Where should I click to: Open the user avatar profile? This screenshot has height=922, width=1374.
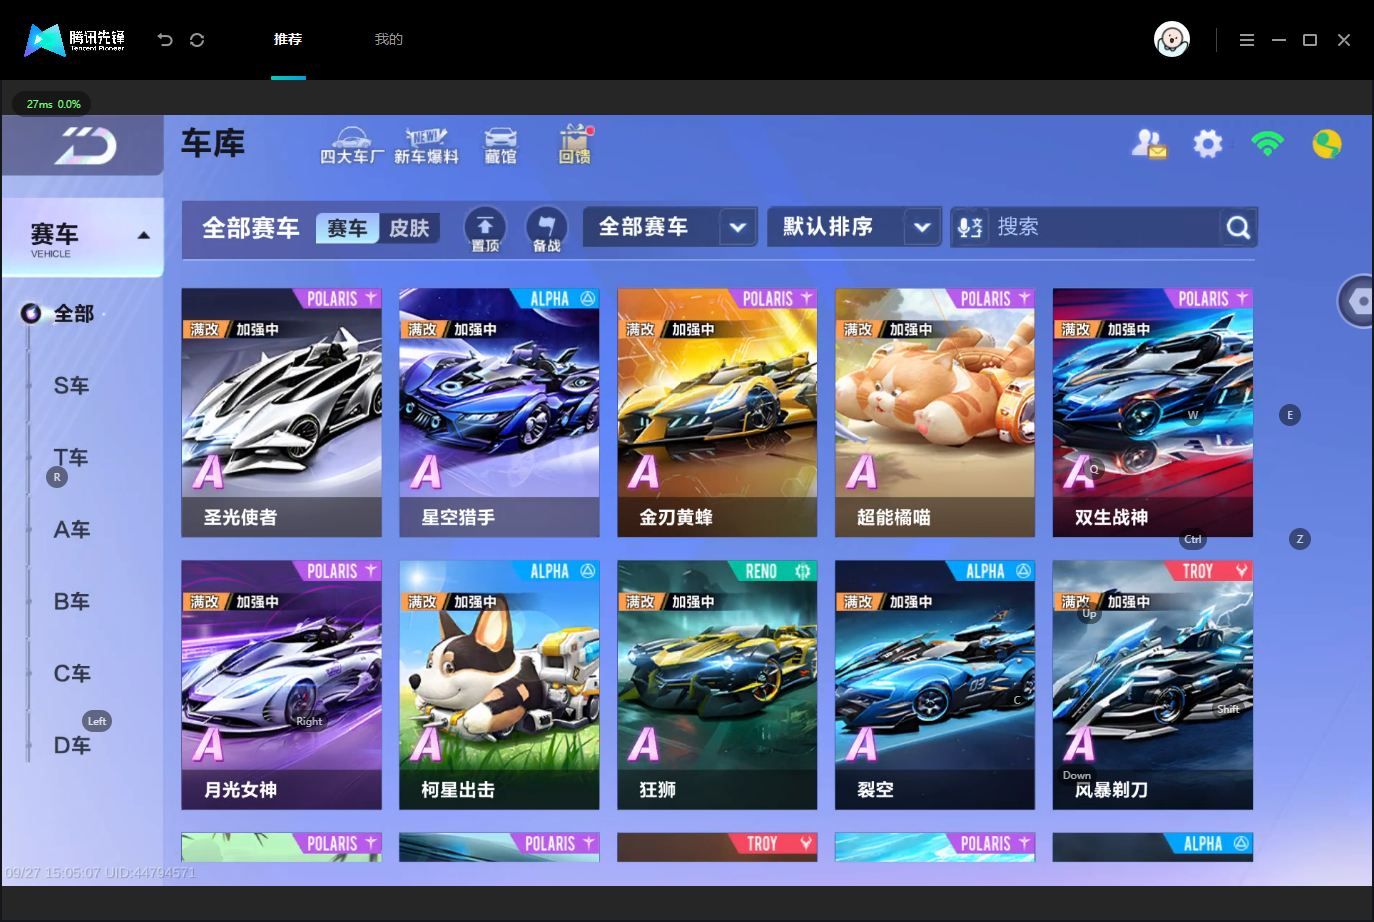click(x=1171, y=40)
